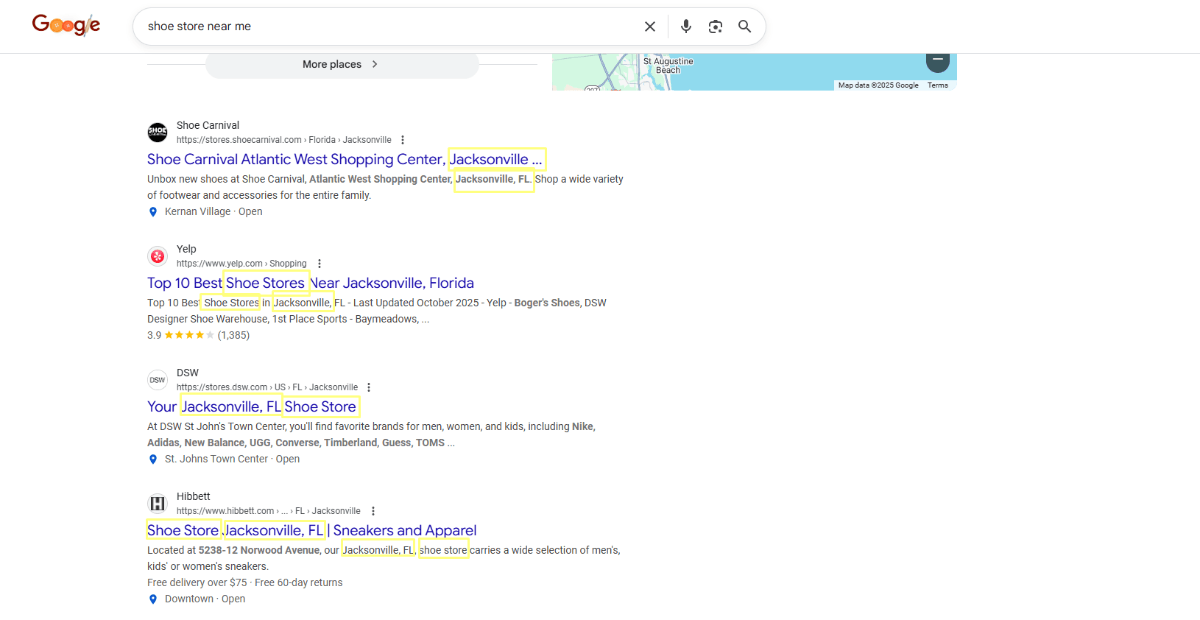Open the DSW result overflow menu
Screen dimensions: 1200x620
368,386
